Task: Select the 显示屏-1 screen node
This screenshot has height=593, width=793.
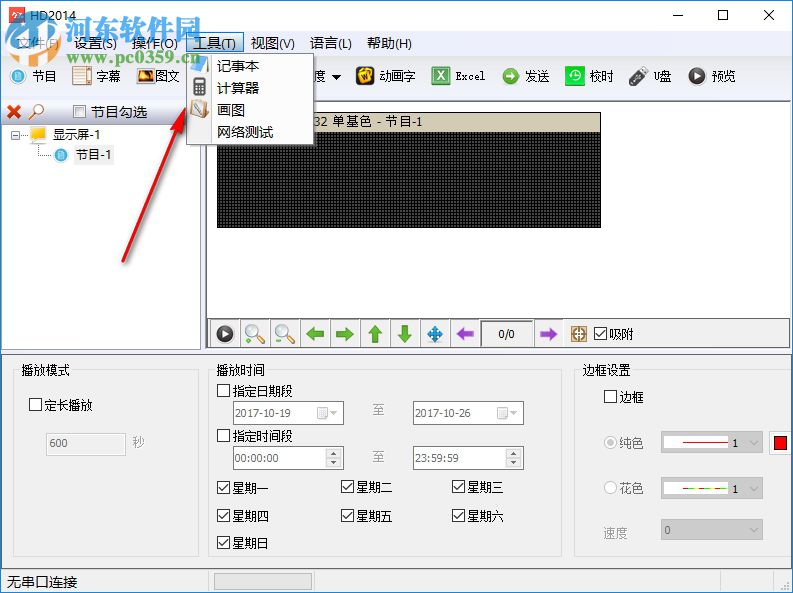Action: [76, 134]
